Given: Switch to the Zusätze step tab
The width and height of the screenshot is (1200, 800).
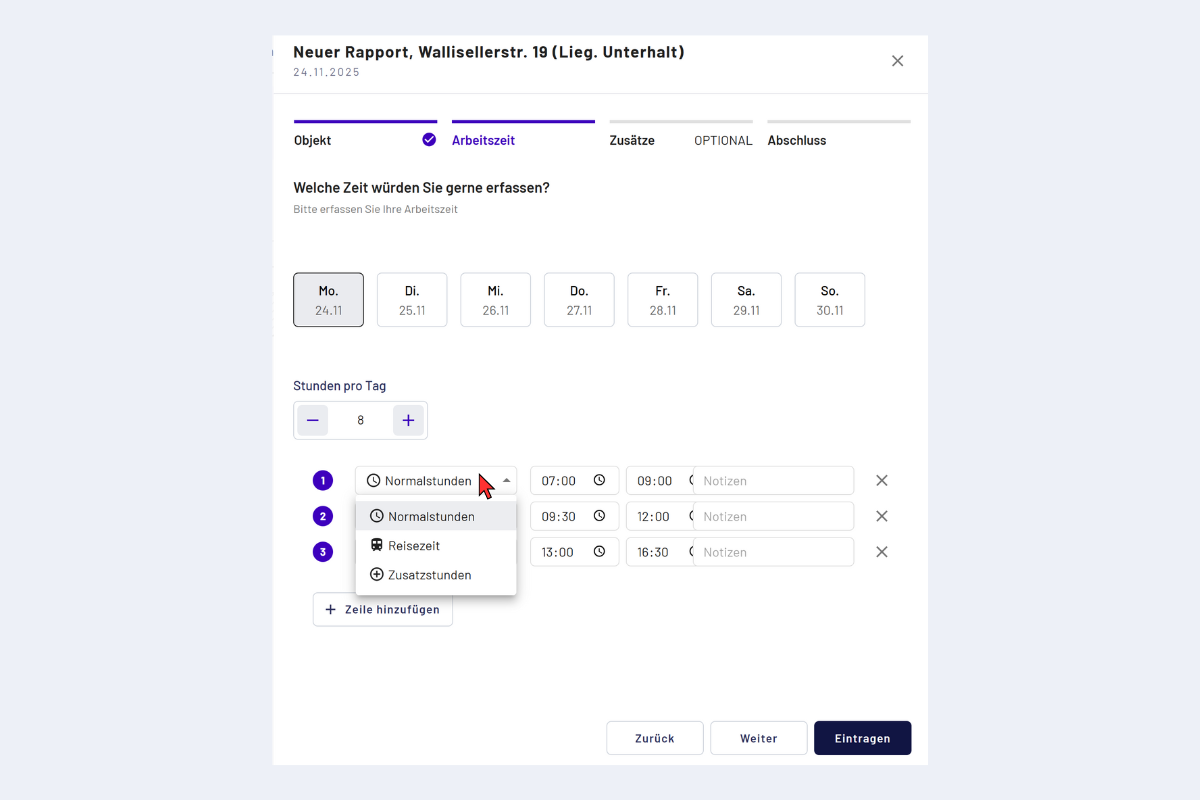Looking at the screenshot, I should [x=632, y=141].
